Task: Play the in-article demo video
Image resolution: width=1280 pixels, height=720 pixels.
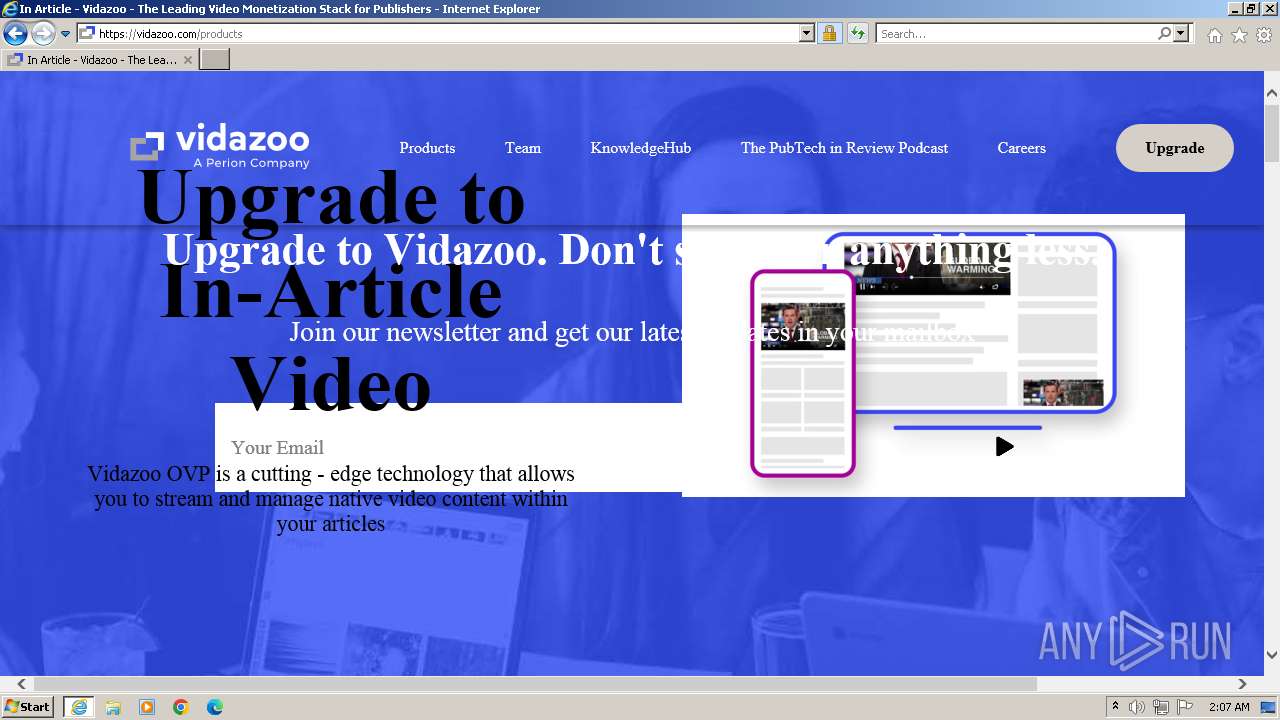Action: [1005, 447]
